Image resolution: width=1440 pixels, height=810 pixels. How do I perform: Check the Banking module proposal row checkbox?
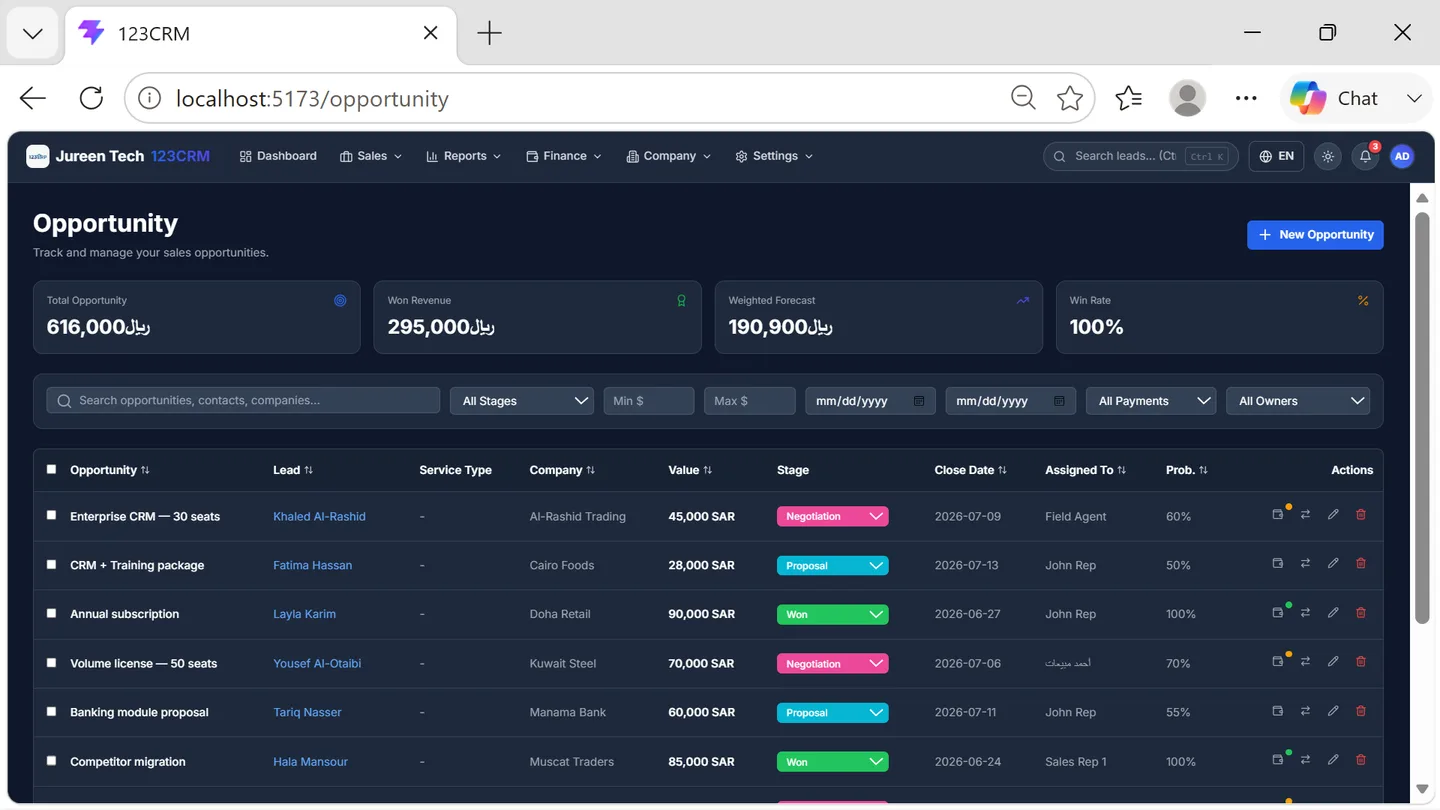[52, 711]
